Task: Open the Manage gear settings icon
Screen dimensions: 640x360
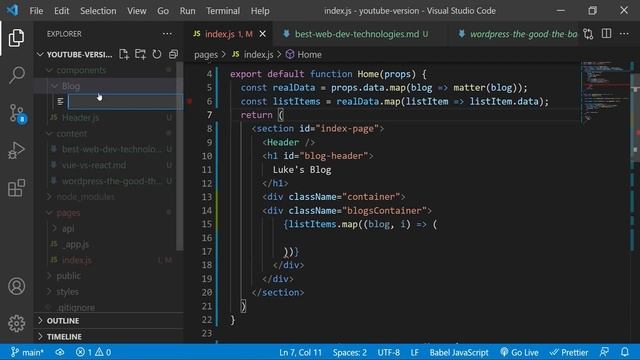Action: coord(16,323)
